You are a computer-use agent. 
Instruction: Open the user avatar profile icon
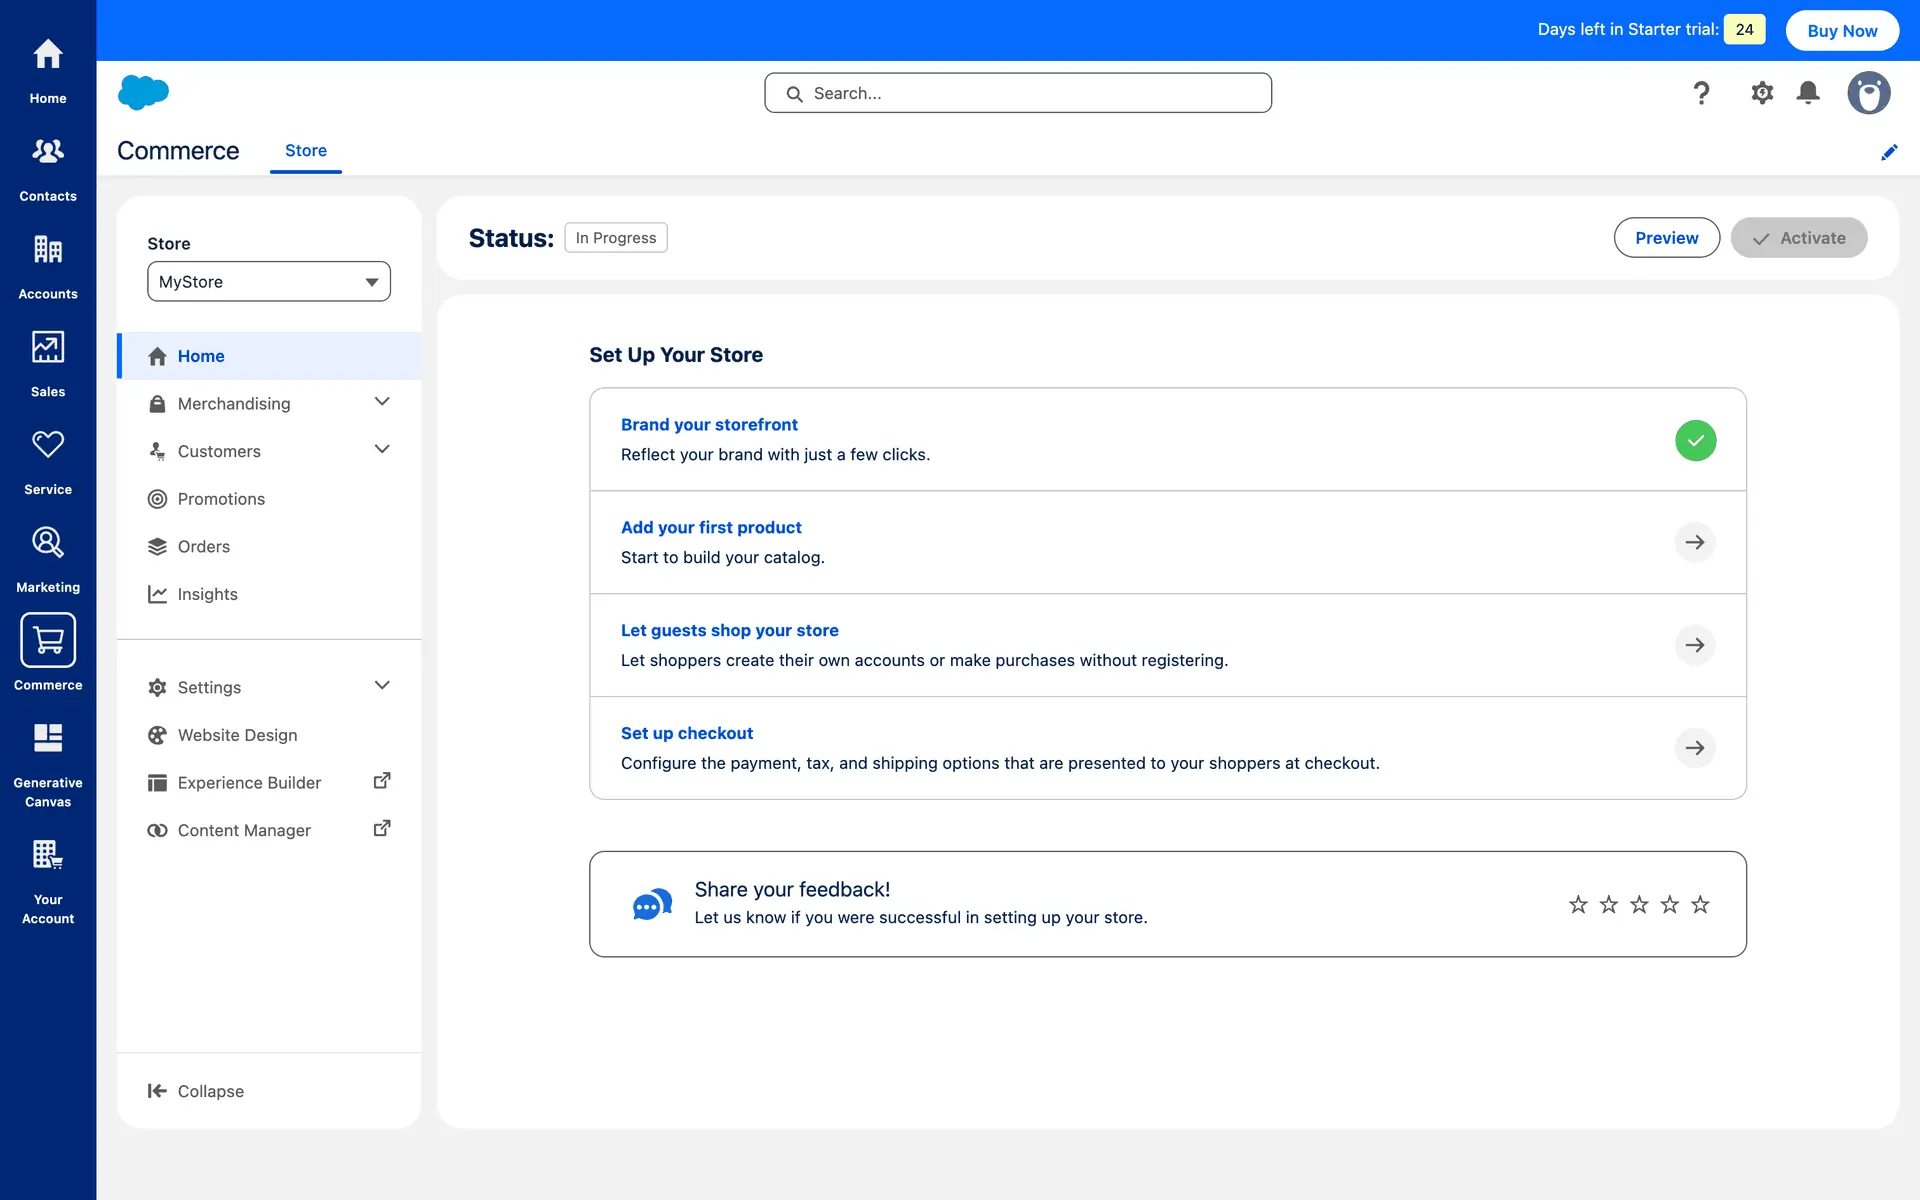click(1868, 93)
